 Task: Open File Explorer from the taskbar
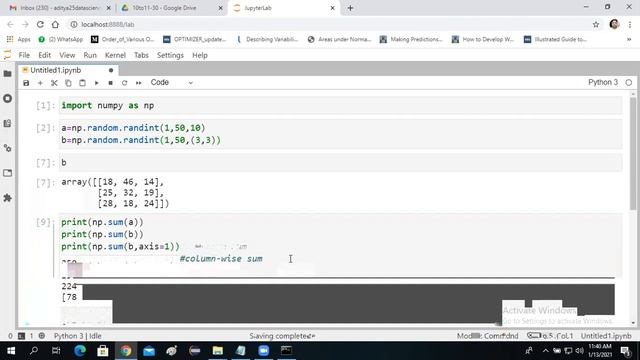tap(218, 351)
